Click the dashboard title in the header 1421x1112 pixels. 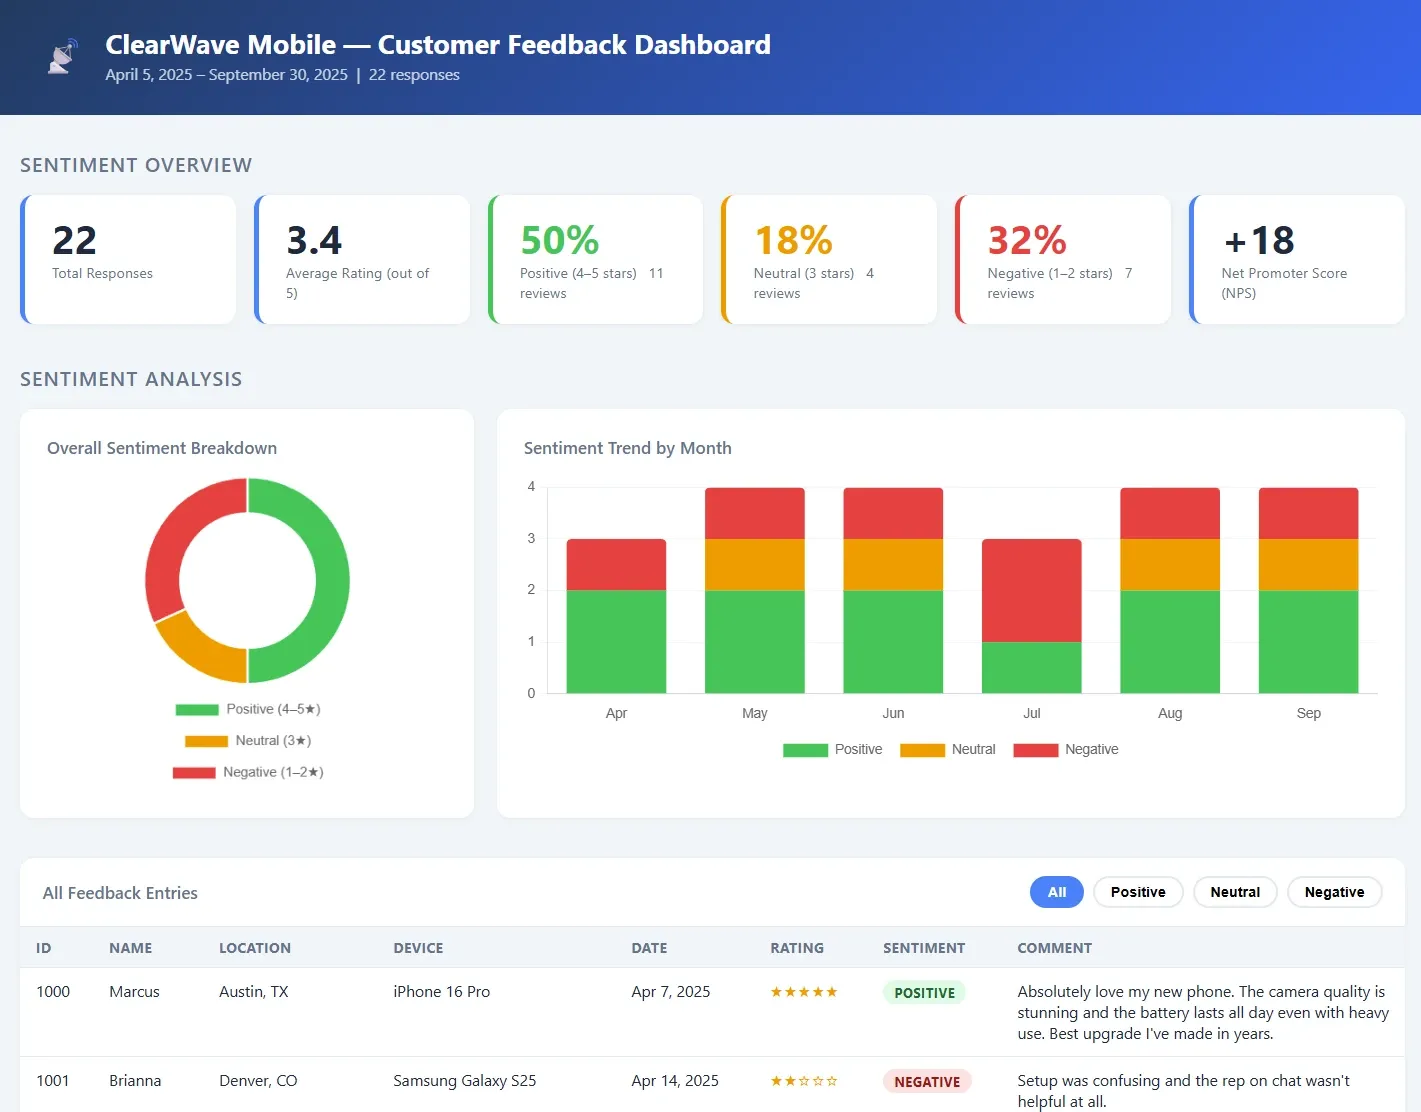click(x=438, y=45)
